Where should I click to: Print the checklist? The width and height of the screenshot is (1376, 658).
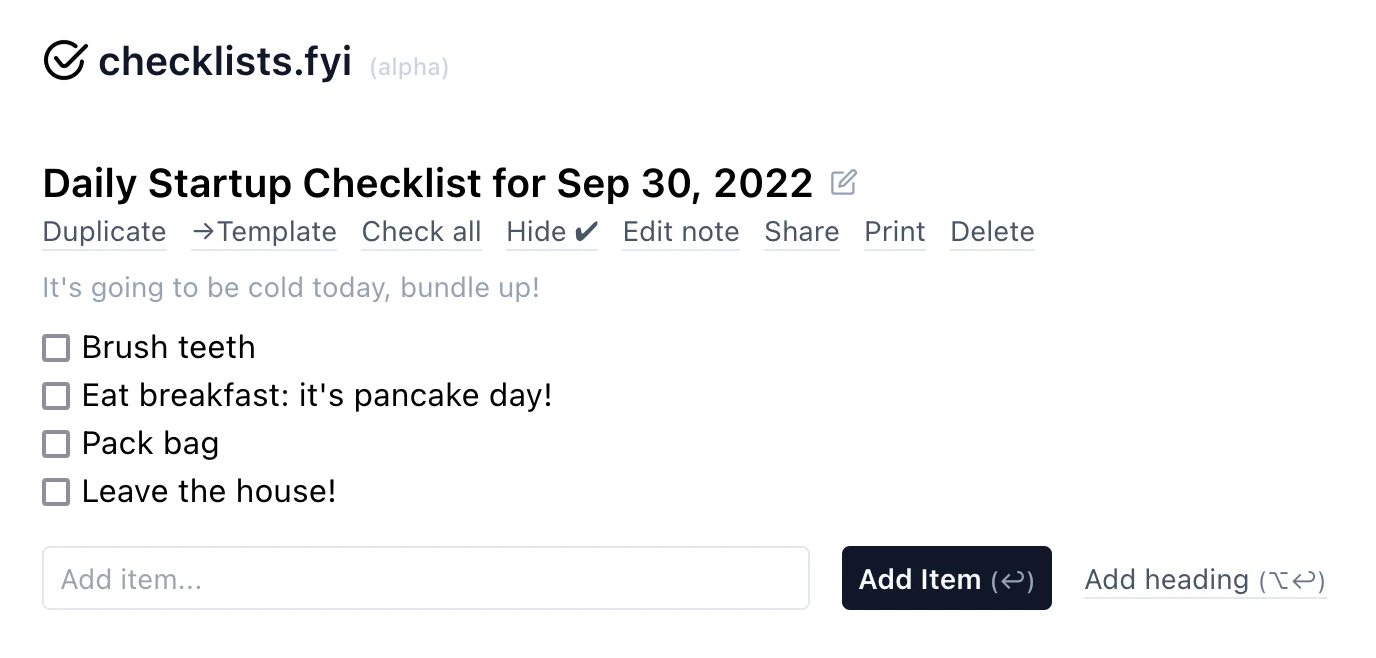coord(894,232)
